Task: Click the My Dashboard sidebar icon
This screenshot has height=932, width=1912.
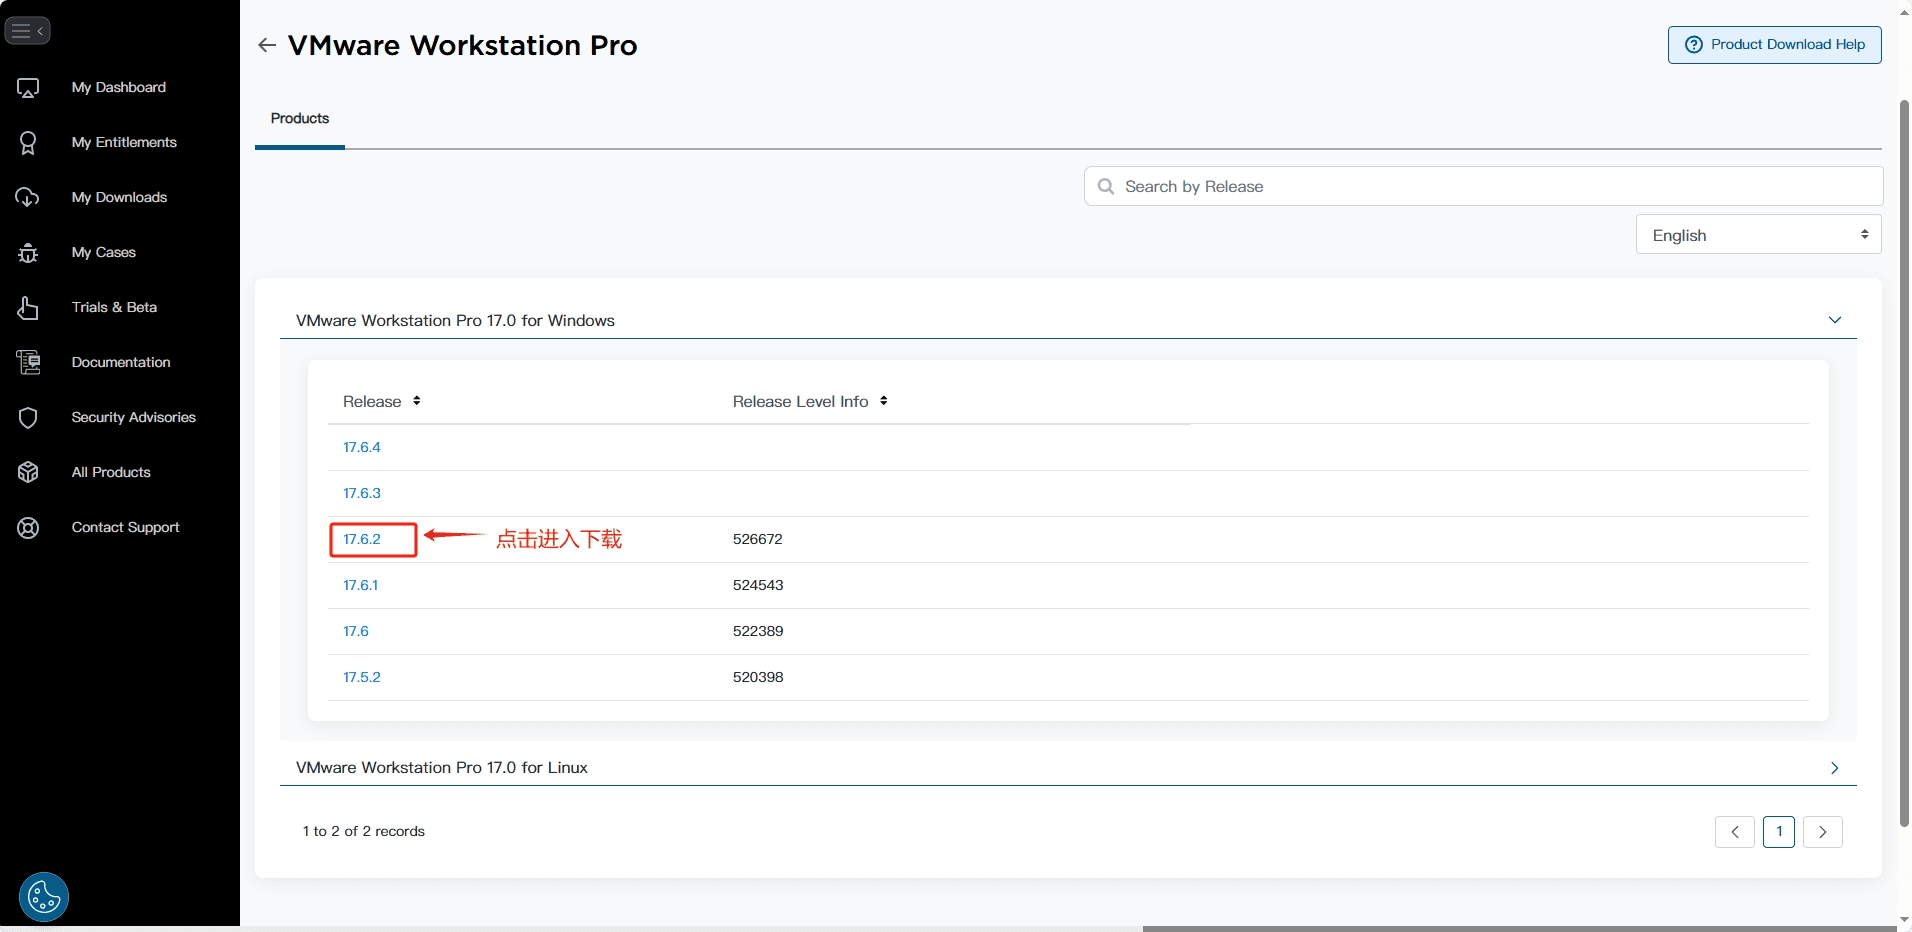Action: point(28,88)
